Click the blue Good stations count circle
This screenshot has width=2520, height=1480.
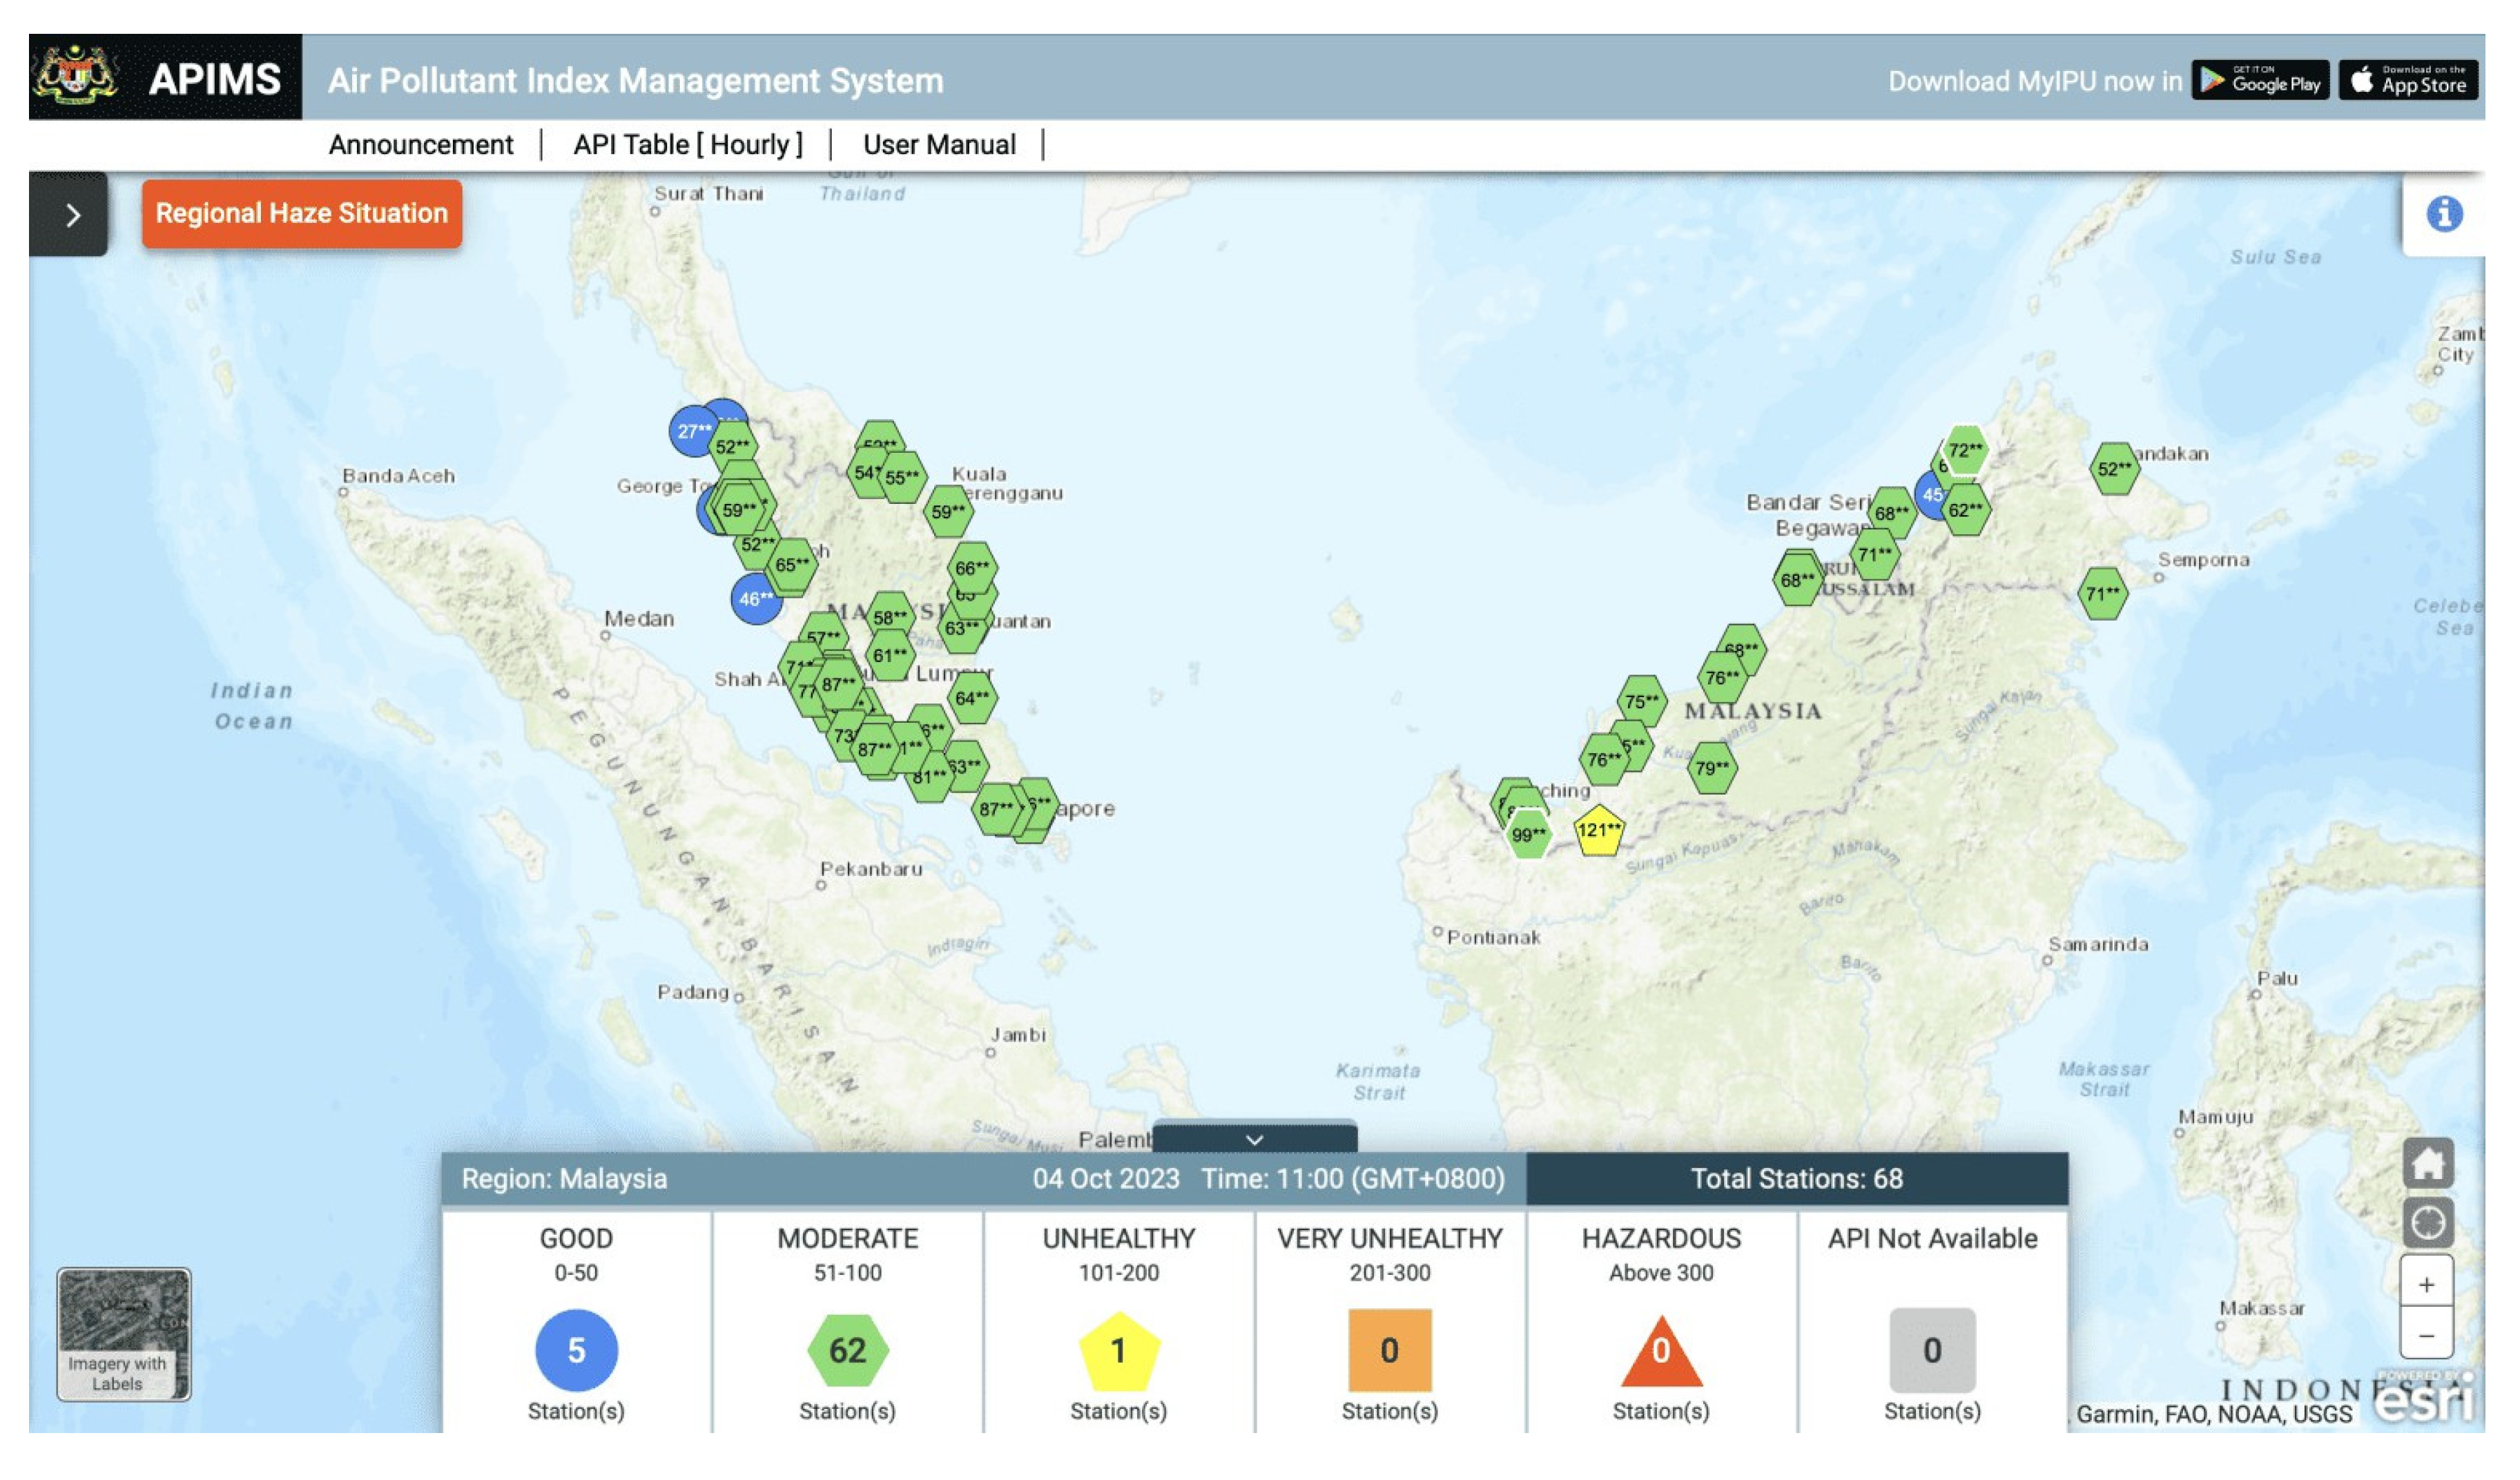(x=576, y=1350)
